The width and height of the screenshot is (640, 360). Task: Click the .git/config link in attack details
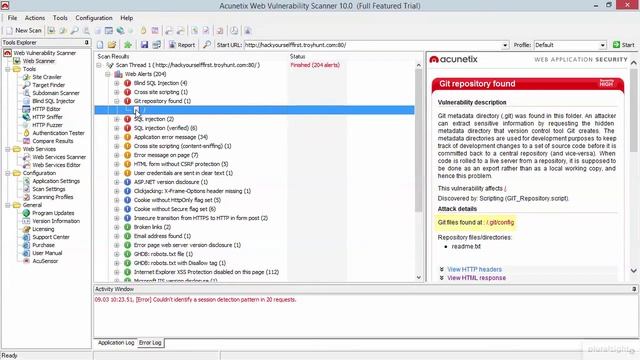500,222
